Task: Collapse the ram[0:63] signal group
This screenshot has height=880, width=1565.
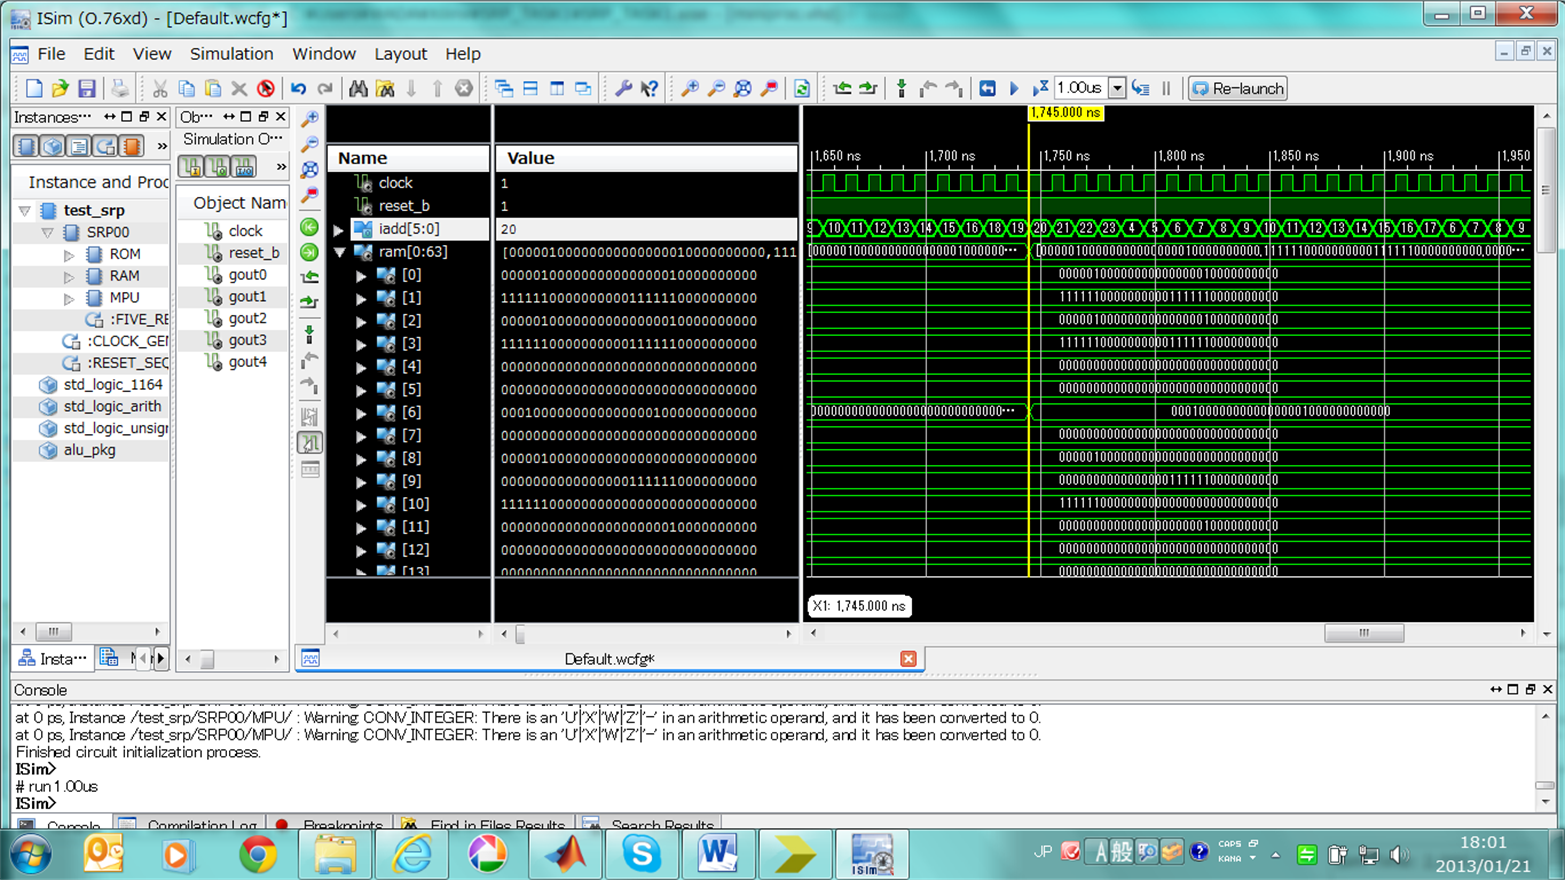Action: 340,252
